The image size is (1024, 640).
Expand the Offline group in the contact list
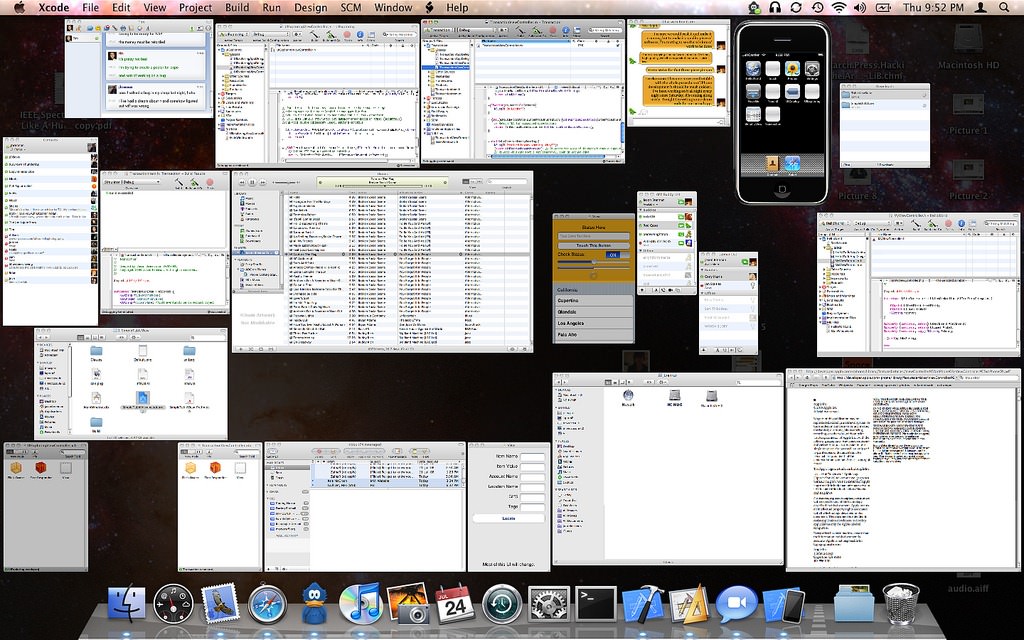pos(703,293)
